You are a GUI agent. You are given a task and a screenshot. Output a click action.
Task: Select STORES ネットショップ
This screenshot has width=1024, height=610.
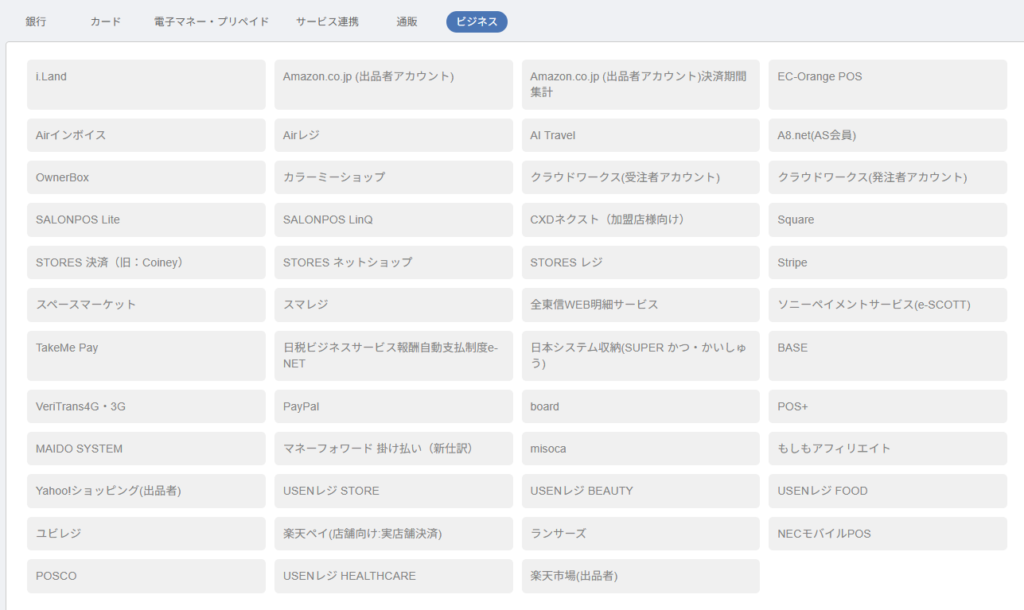tap(393, 263)
